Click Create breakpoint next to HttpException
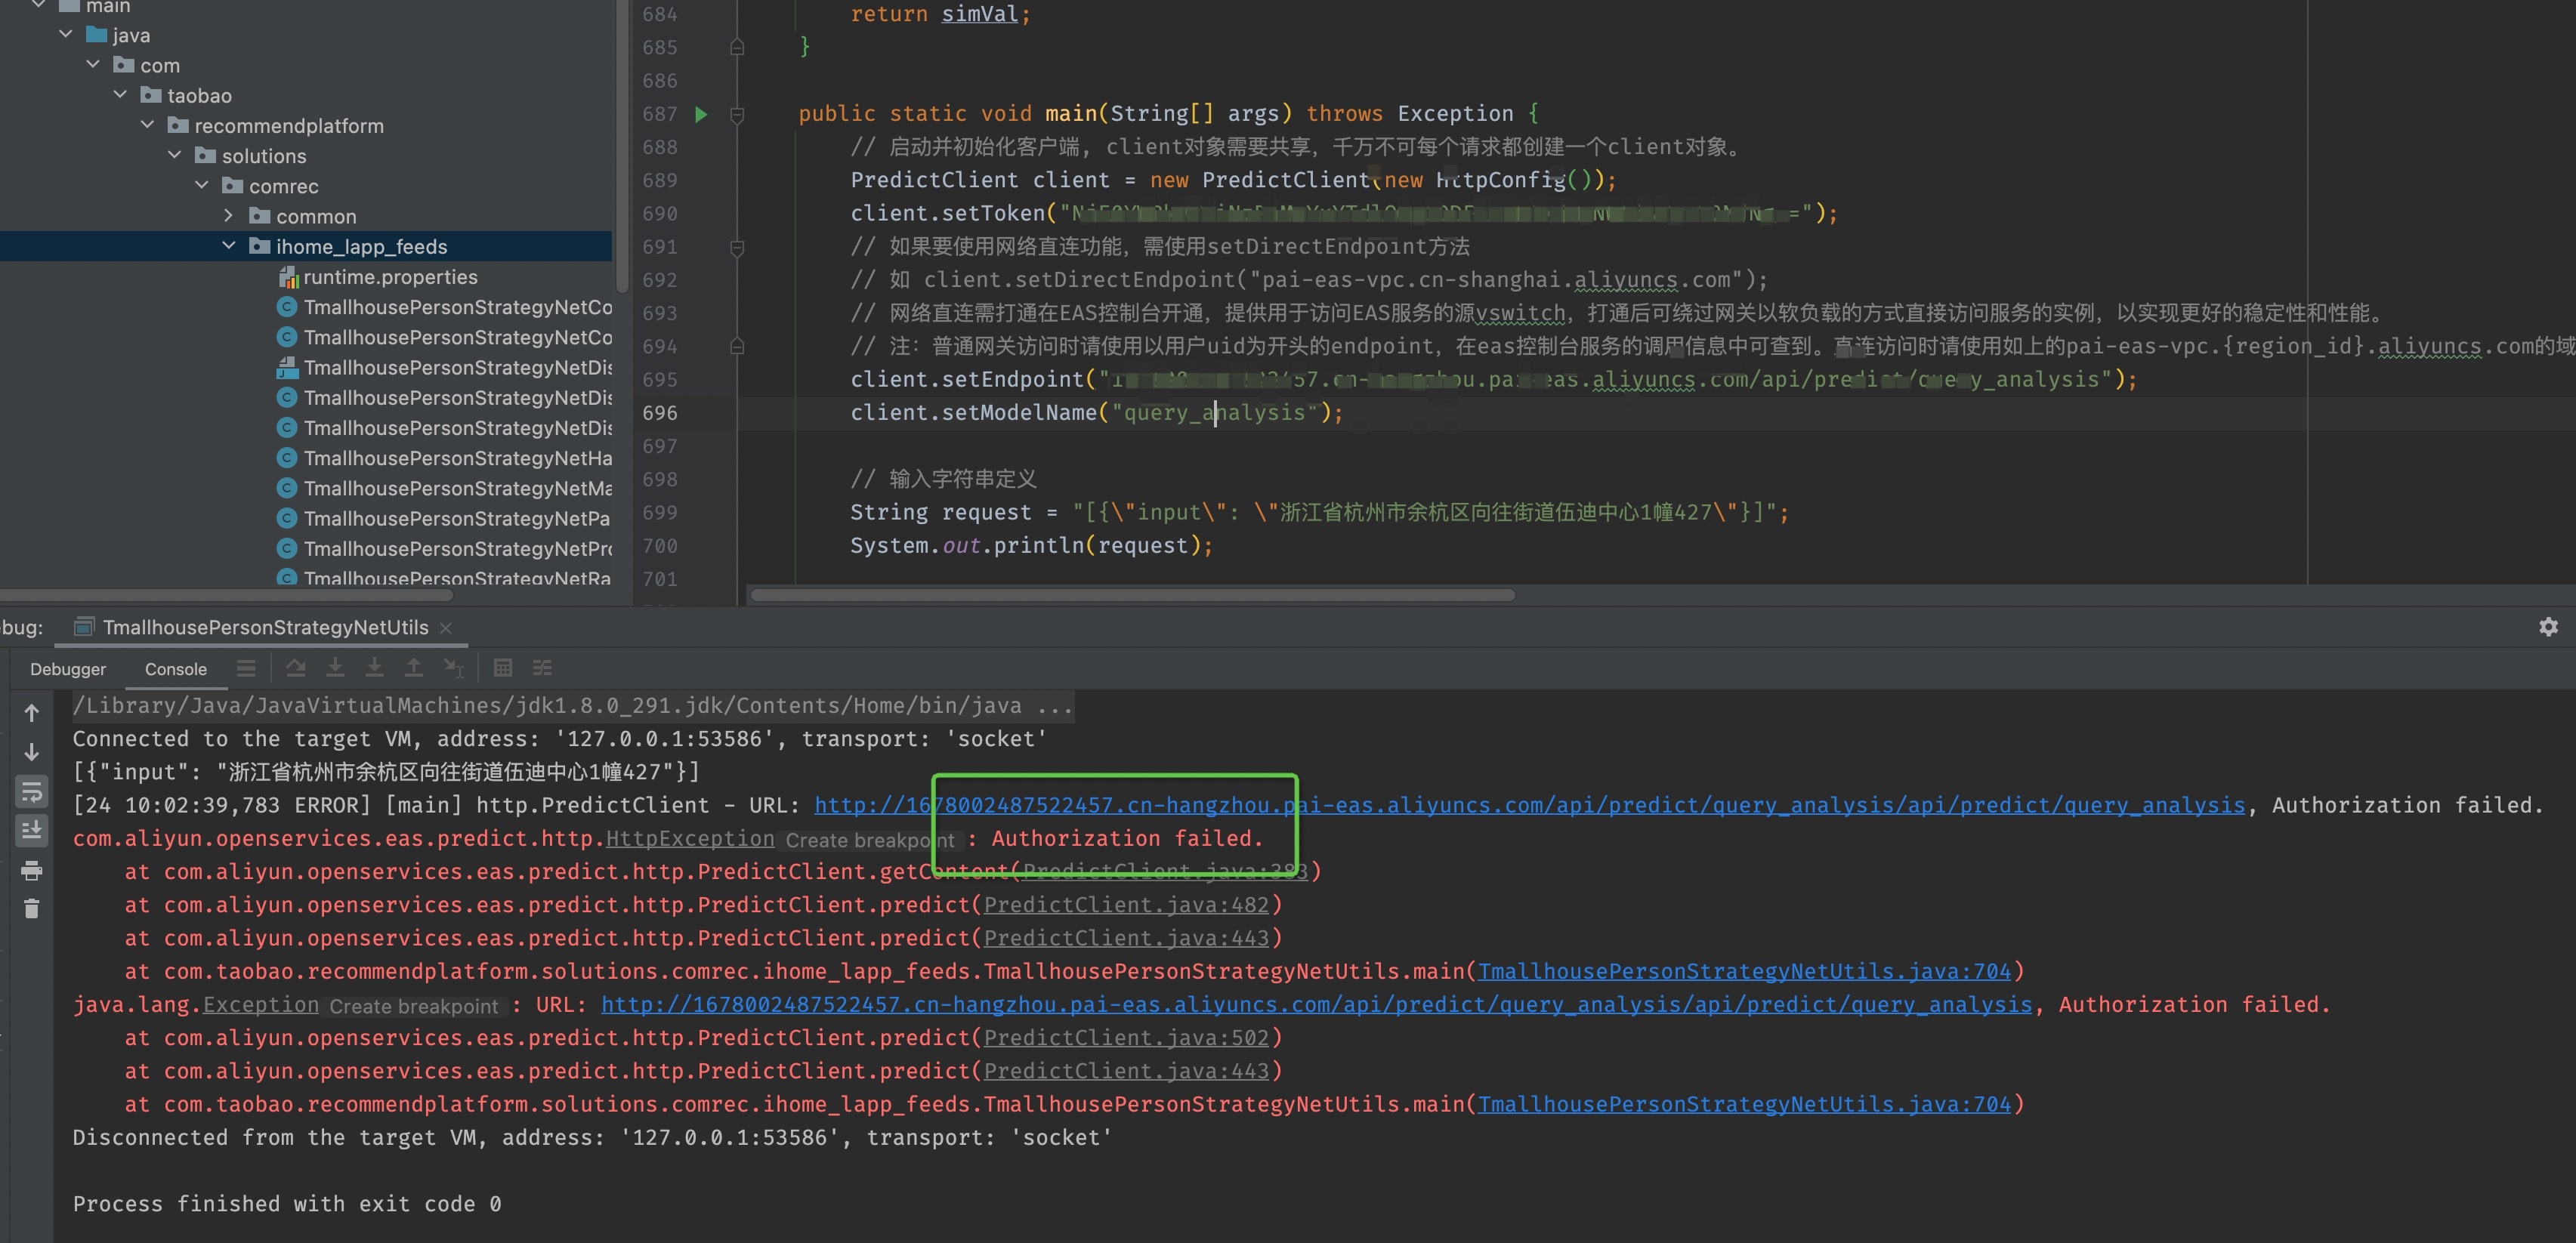Screen dimensions: 2576x1243 point(870,840)
